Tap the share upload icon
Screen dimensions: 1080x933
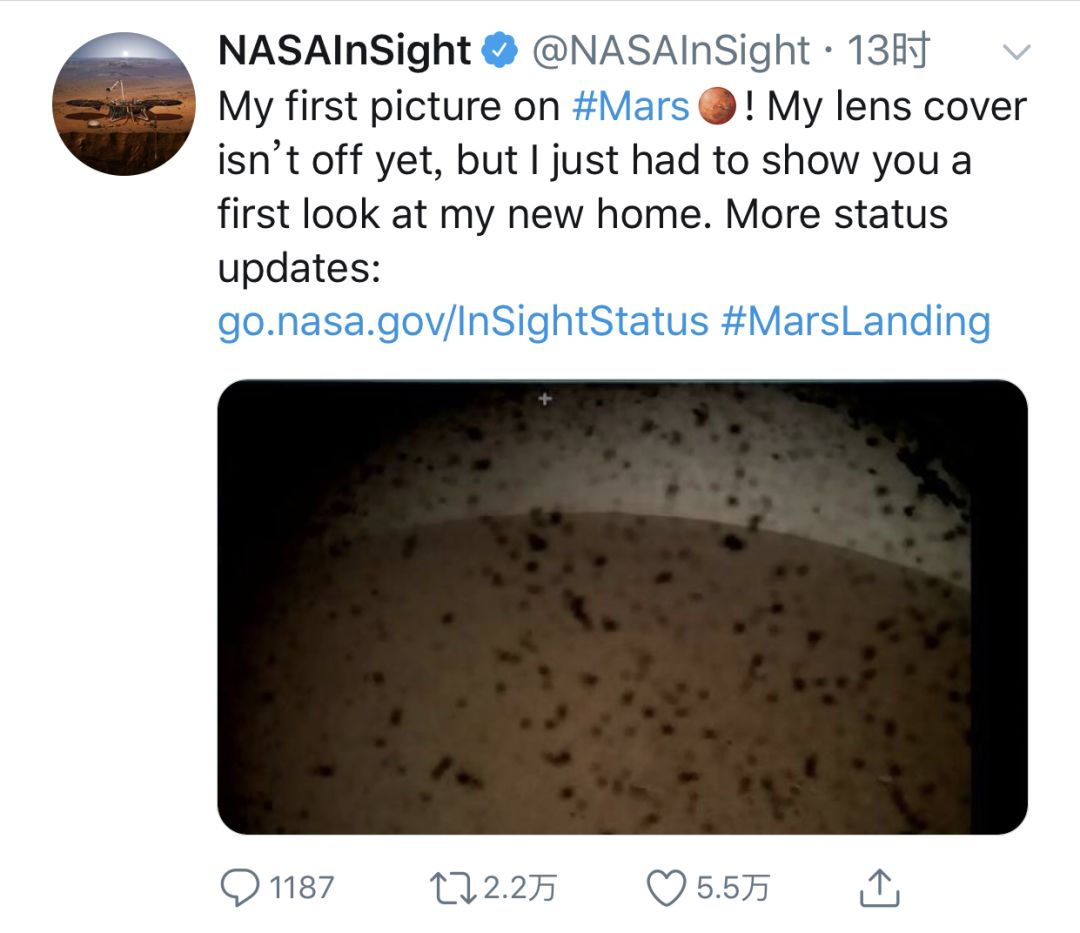coord(880,888)
